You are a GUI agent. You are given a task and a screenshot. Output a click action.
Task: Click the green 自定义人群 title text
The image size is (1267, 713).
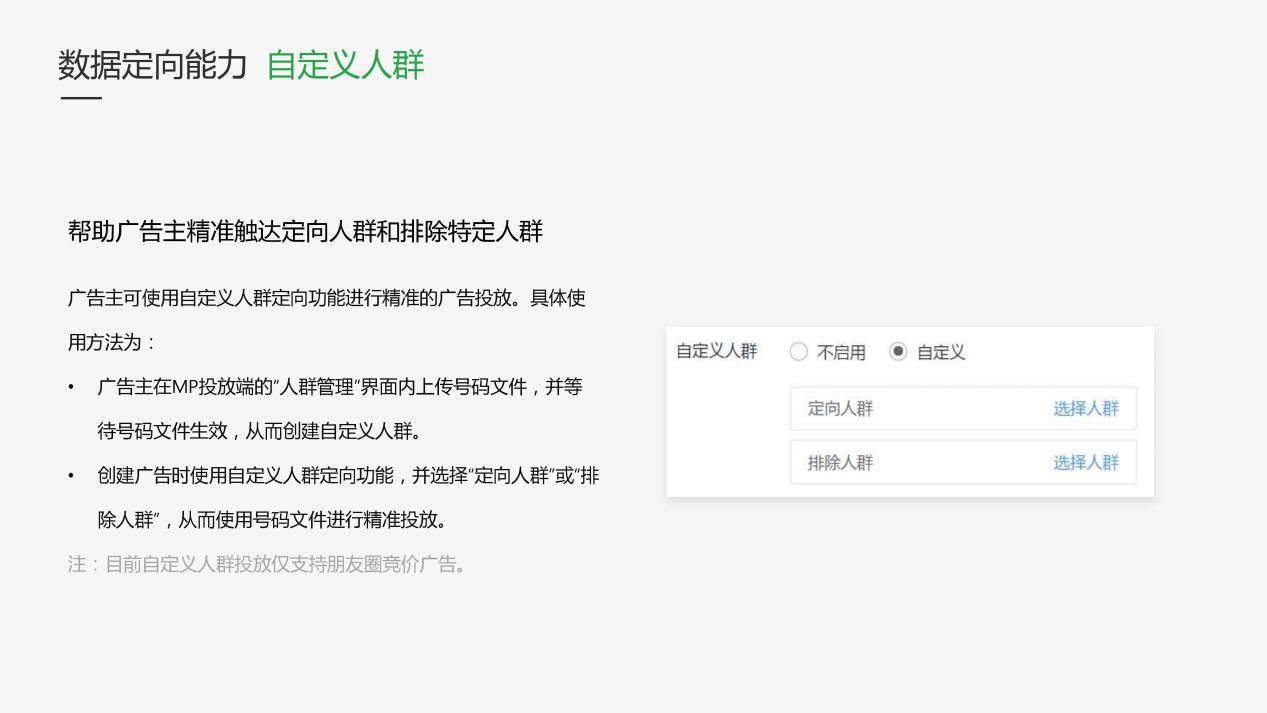coord(346,65)
